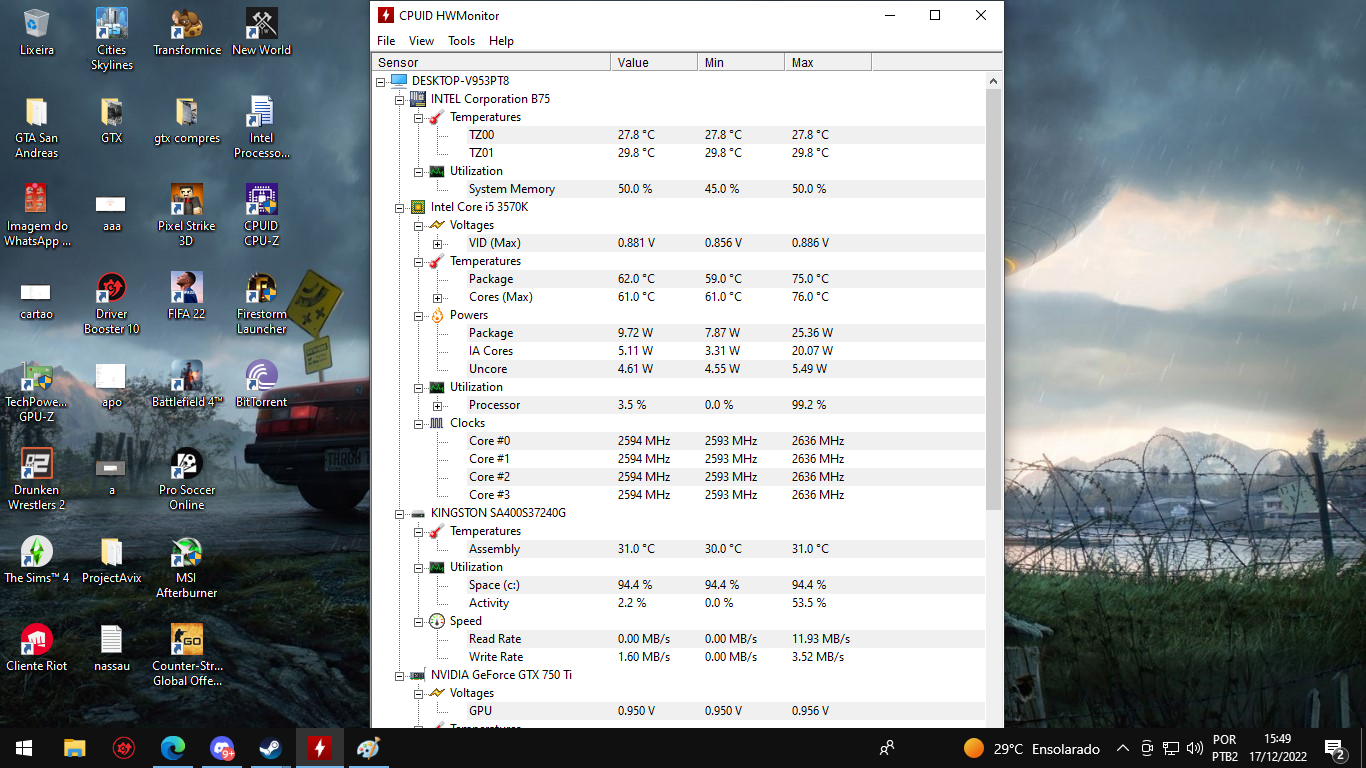
Task: Open the 15:49 clock and calendar
Action: [1277, 747]
